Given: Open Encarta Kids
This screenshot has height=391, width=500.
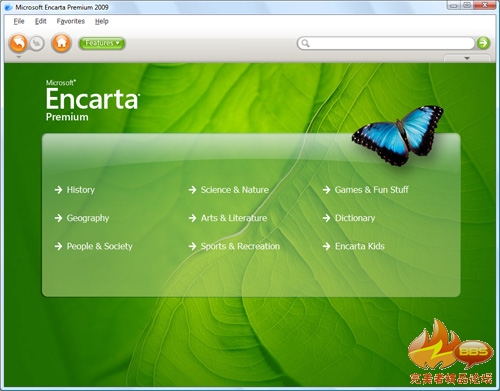Looking at the screenshot, I should click(360, 246).
